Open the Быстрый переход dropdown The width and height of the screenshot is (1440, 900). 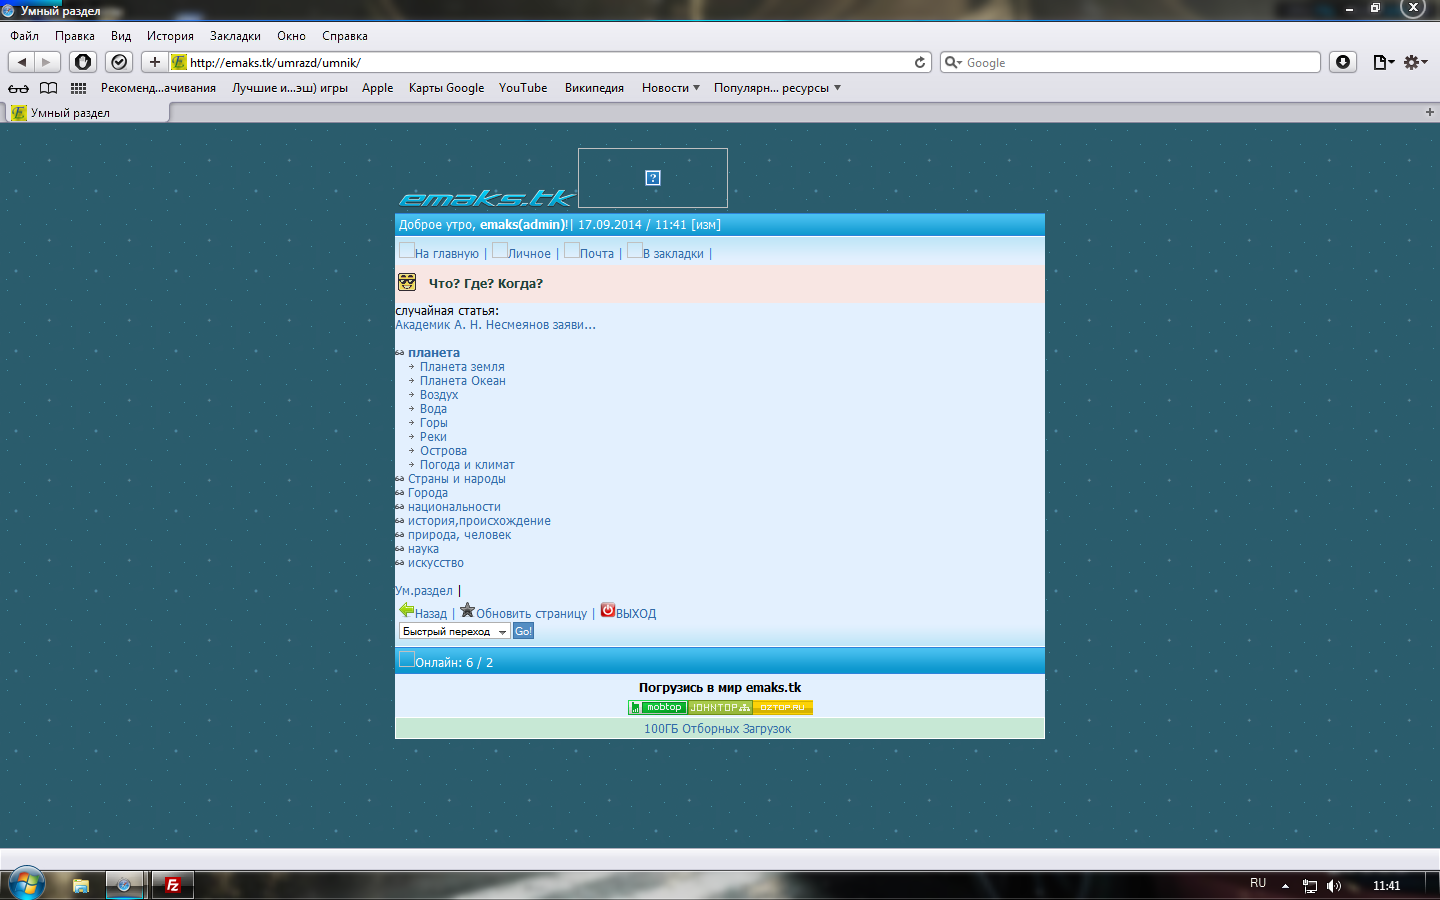point(455,631)
